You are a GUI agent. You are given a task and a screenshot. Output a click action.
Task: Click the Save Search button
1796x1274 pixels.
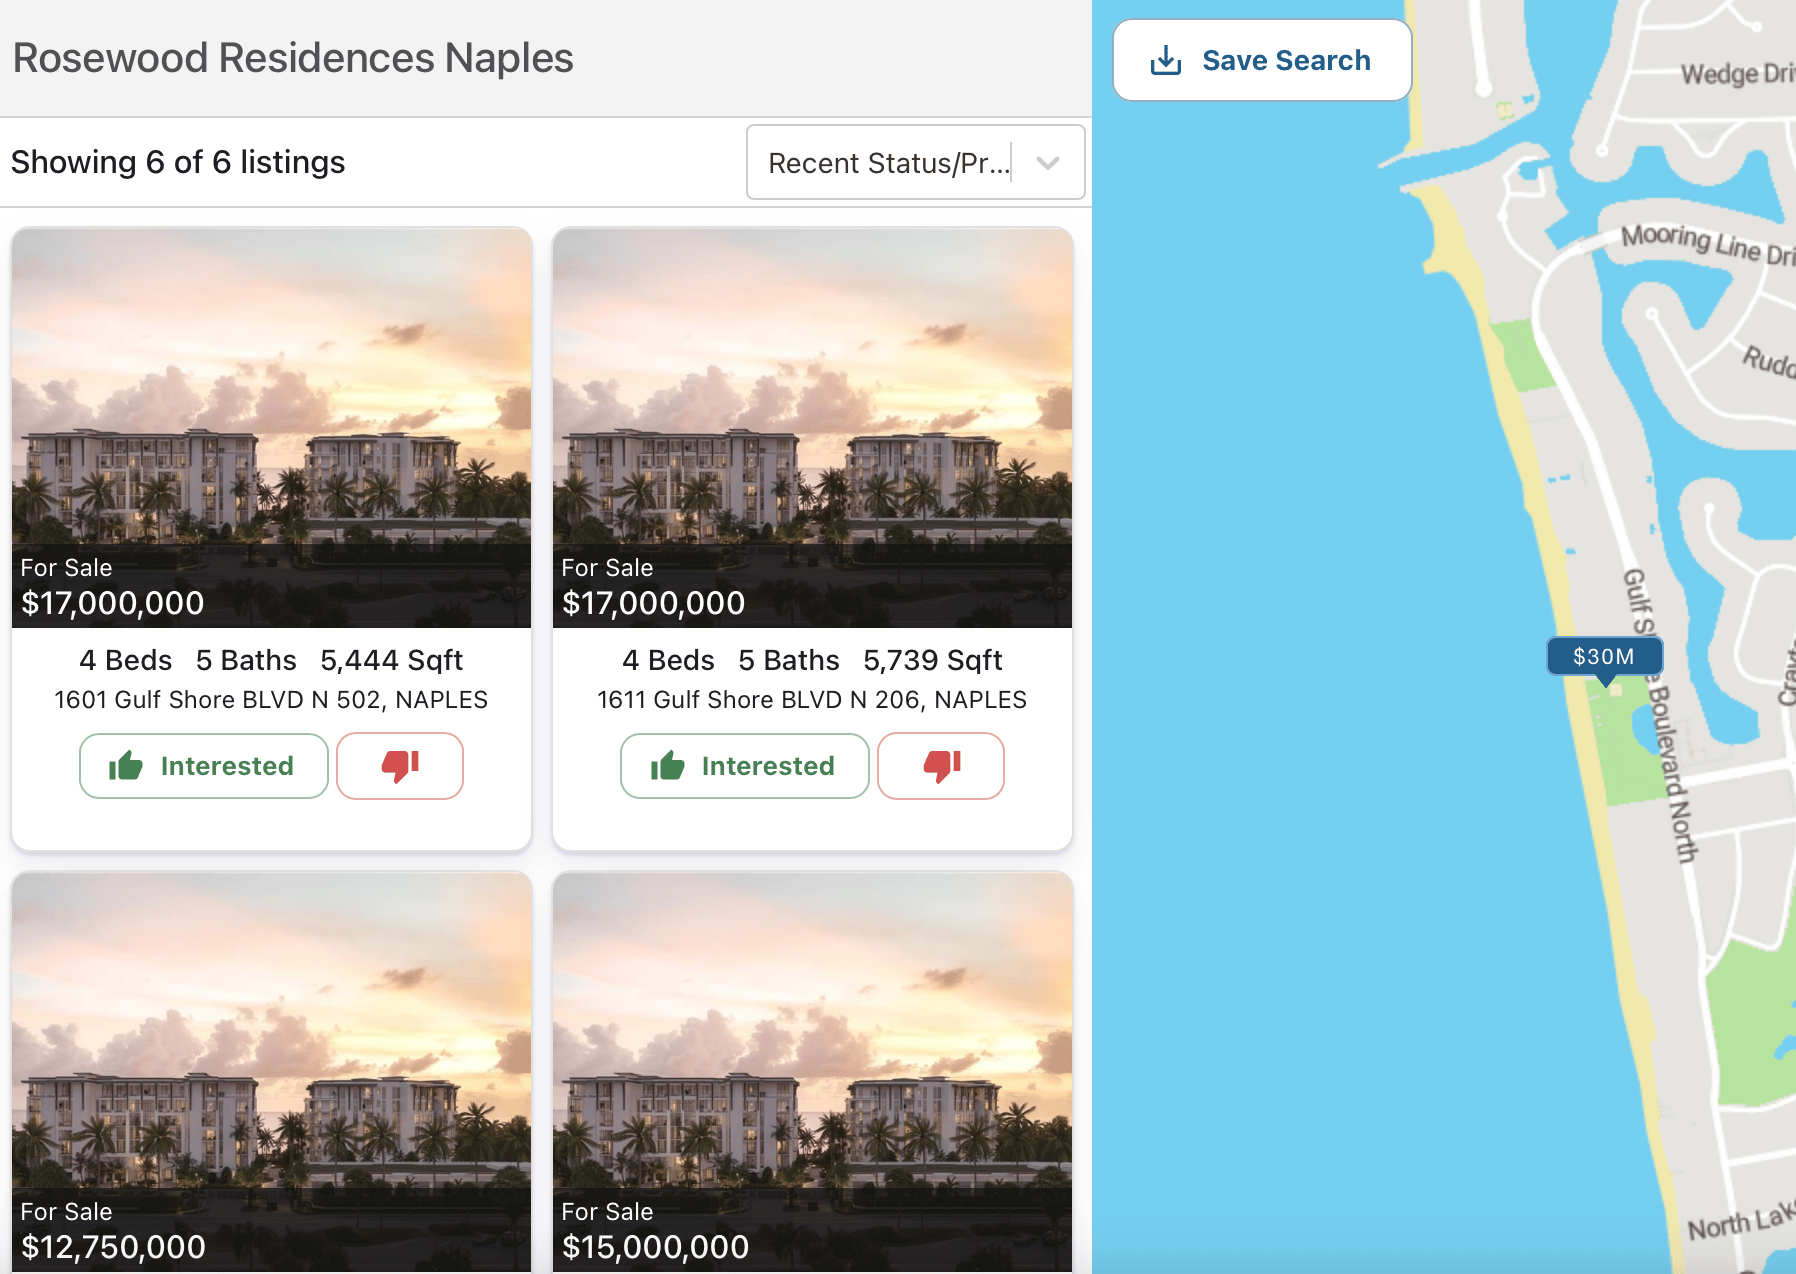1262,60
